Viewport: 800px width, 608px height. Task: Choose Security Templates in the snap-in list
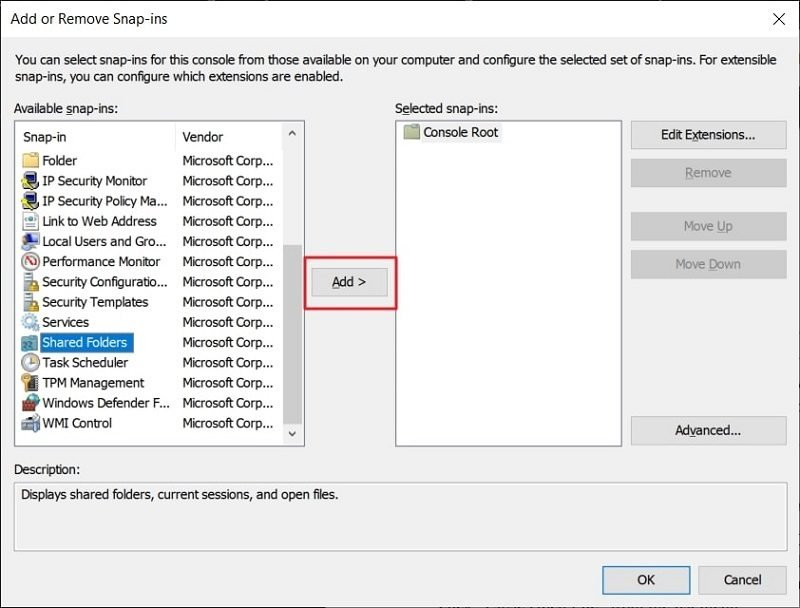(95, 302)
